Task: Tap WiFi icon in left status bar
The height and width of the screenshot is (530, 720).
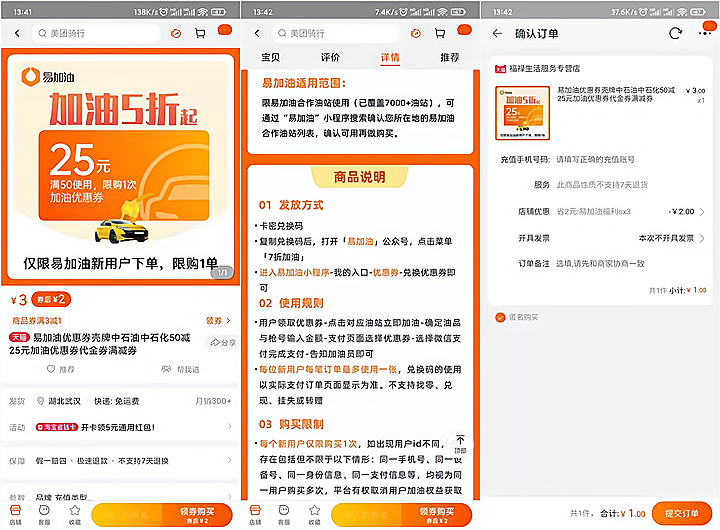Action: [x=202, y=12]
